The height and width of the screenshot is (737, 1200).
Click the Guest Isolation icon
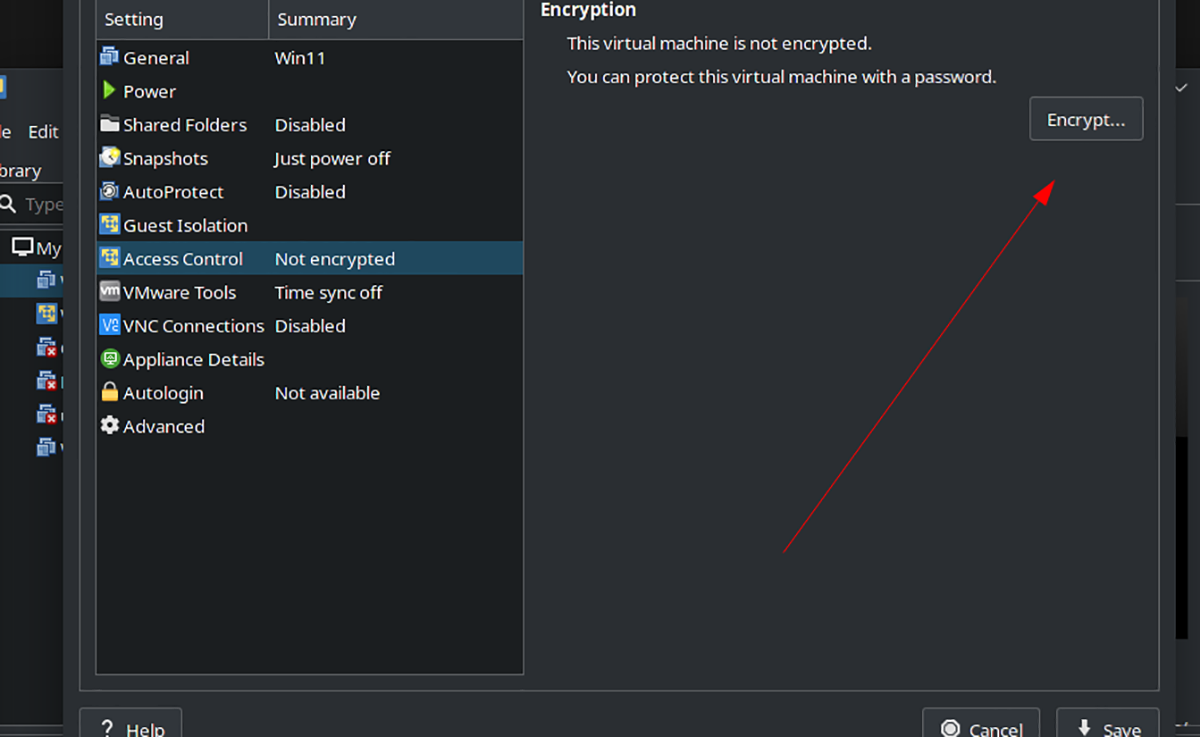[x=109, y=225]
